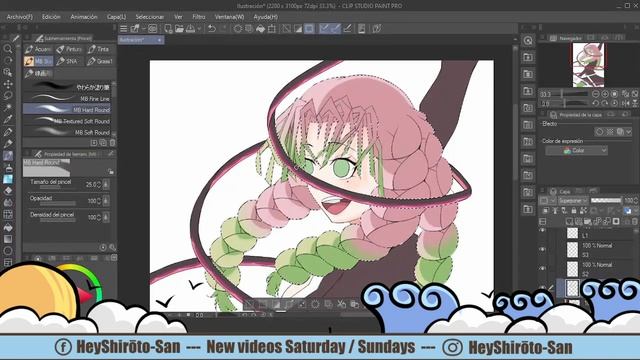Toggle snap-to-grid button in command bar

point(347,29)
